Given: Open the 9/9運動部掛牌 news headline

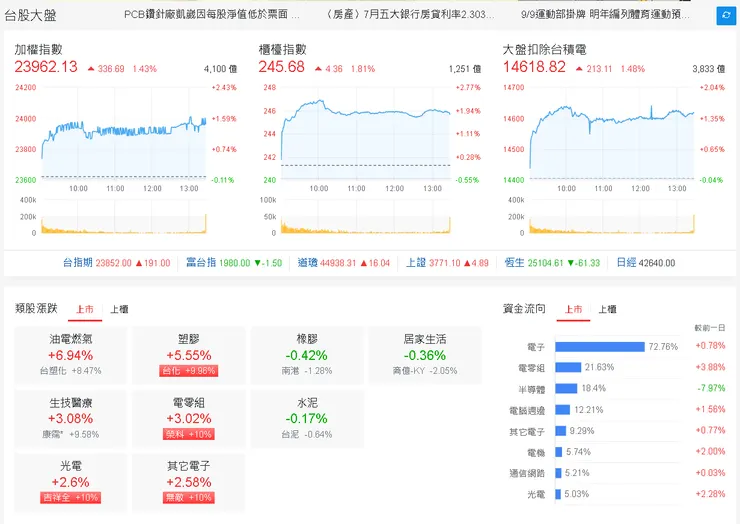Looking at the screenshot, I should pyautogui.click(x=605, y=15).
